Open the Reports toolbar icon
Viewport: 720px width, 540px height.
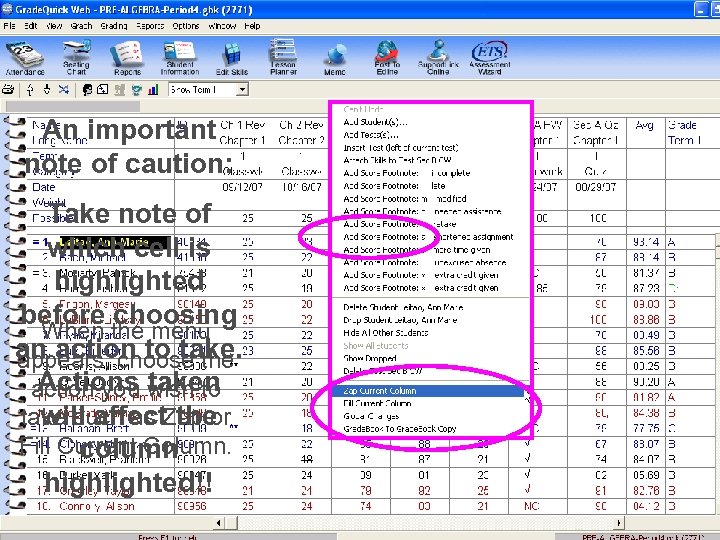pos(127,58)
